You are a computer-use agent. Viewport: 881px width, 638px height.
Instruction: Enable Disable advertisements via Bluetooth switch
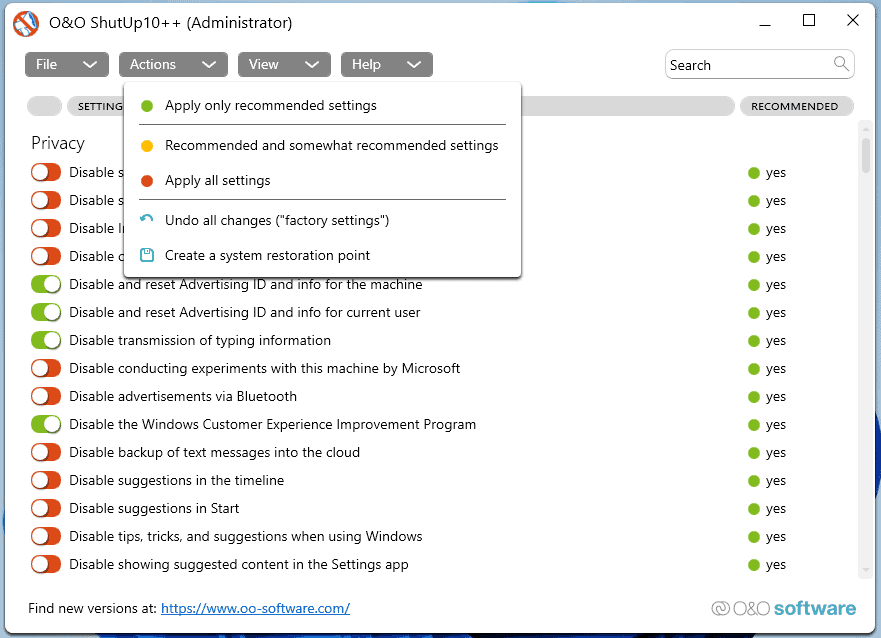(46, 396)
